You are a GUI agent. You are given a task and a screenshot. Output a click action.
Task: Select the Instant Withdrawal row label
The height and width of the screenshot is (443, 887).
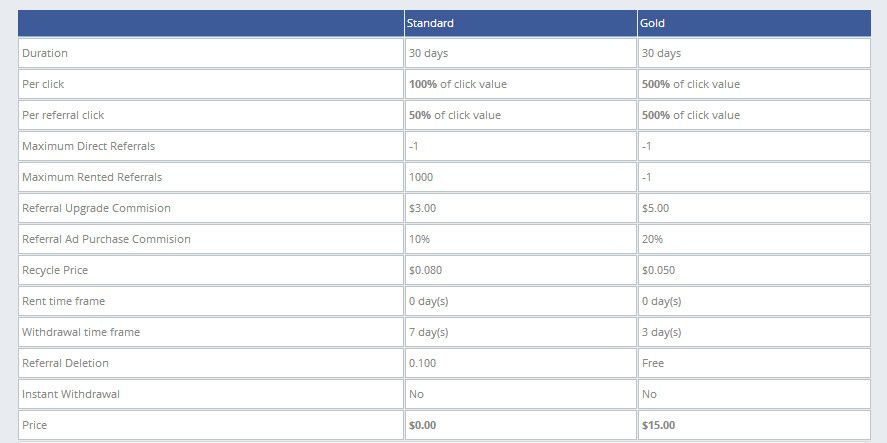click(71, 394)
